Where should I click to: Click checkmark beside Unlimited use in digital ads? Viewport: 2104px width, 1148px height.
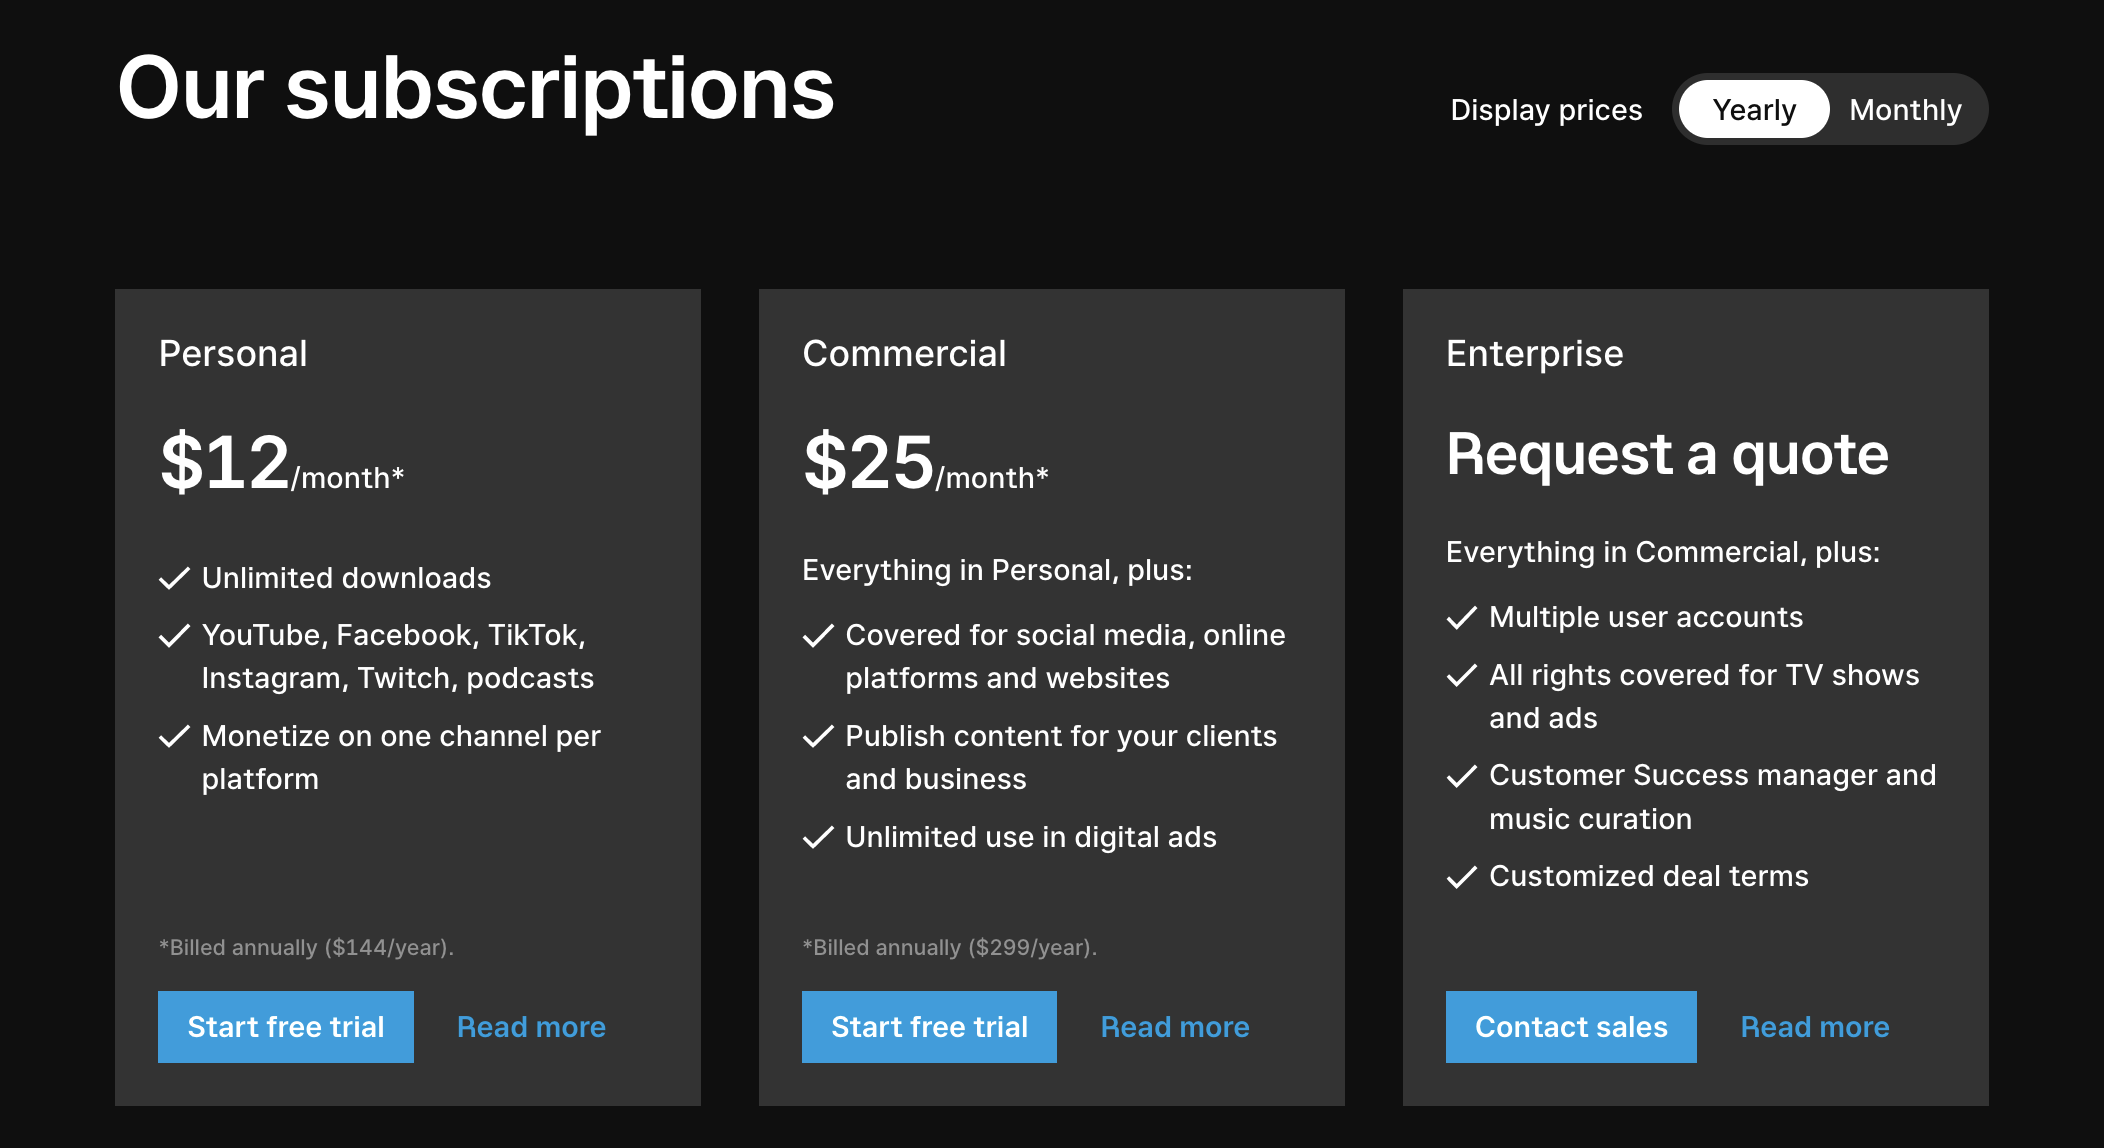pyautogui.click(x=818, y=838)
